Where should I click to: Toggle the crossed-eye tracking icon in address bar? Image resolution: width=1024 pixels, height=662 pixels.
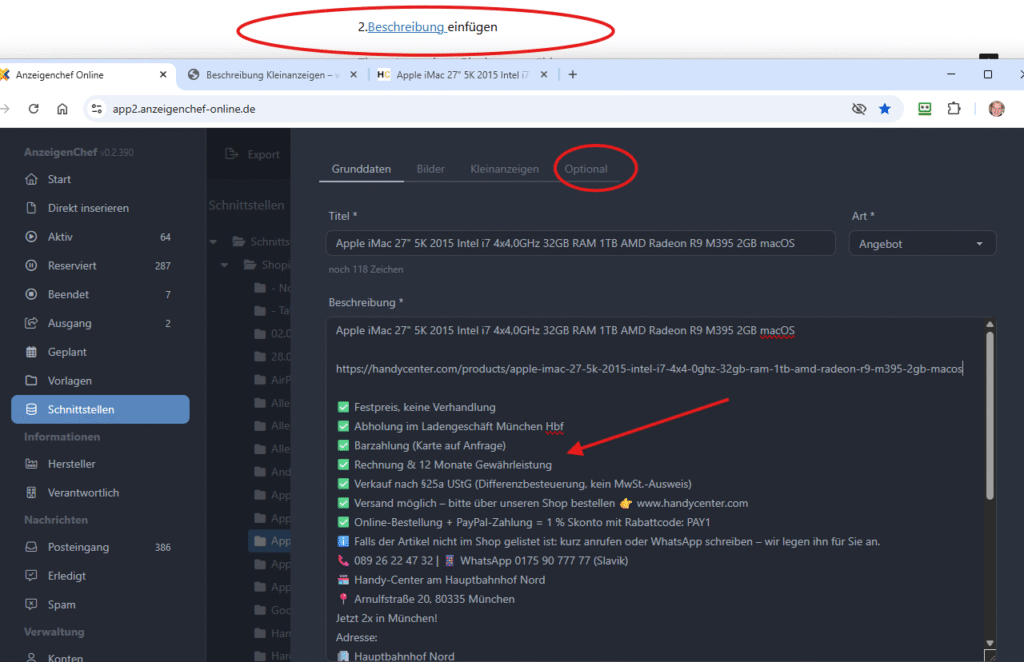[858, 109]
